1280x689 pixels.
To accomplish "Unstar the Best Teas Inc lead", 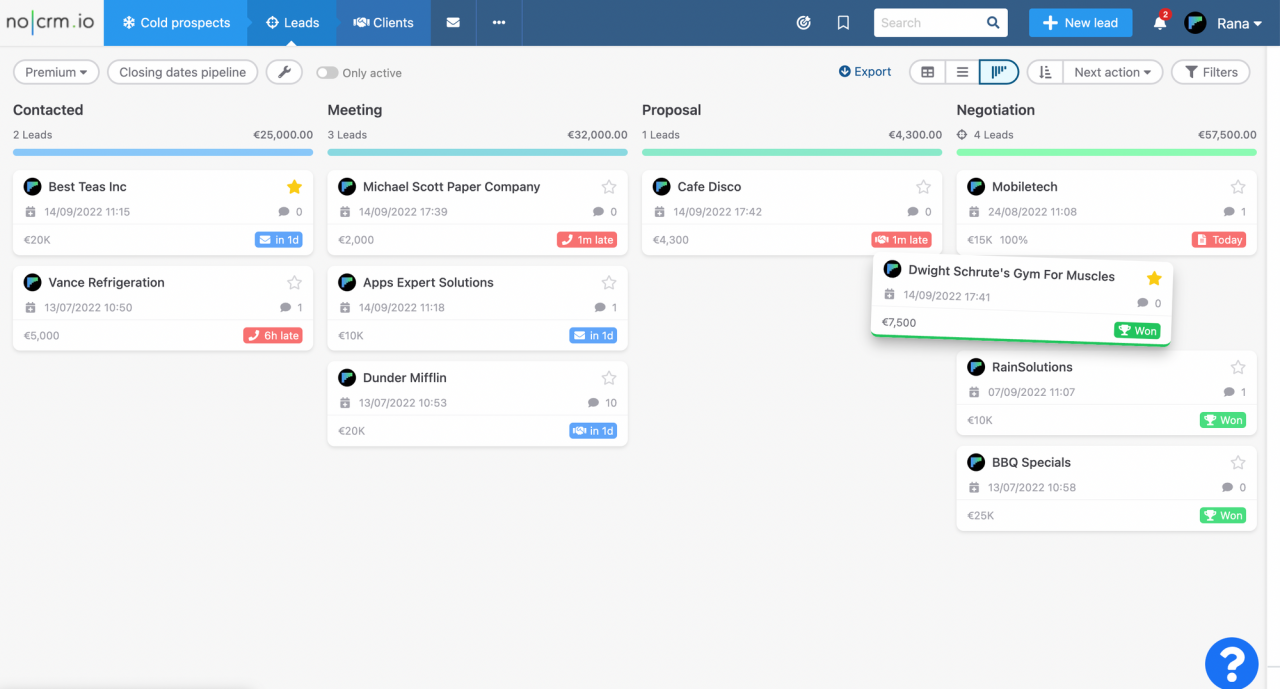I will [293, 186].
